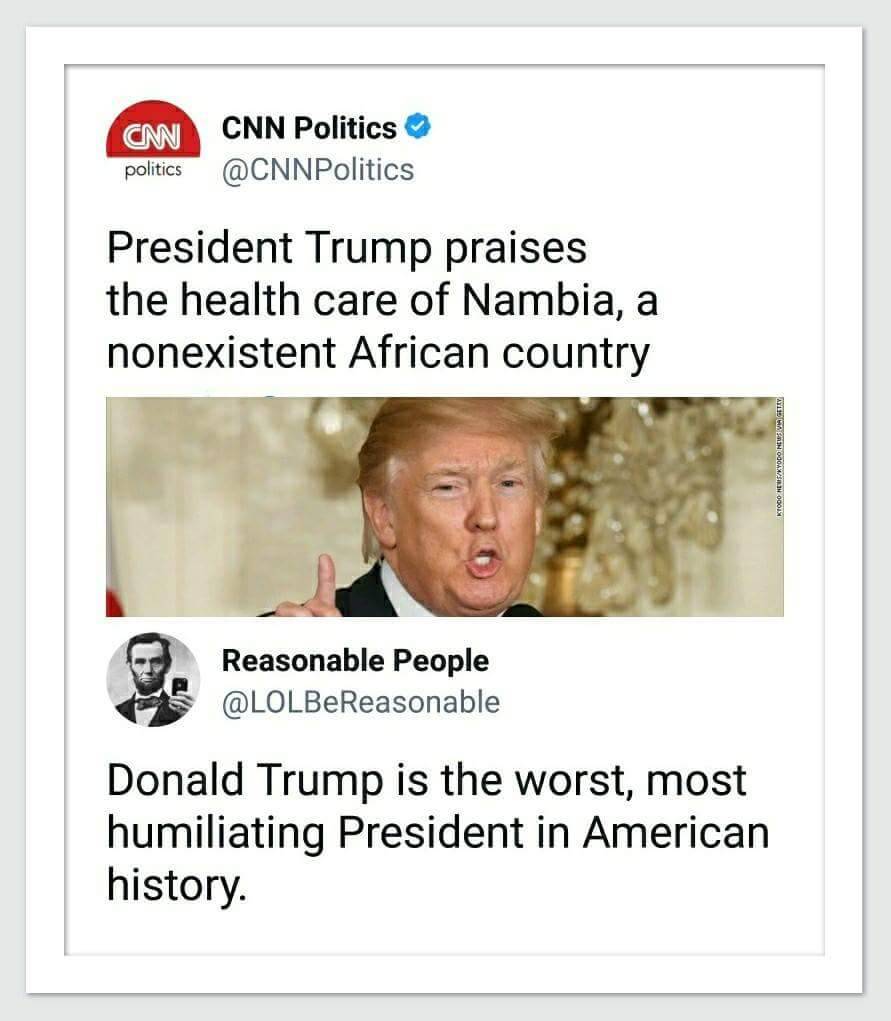Click the "President Trump praises" headline line

[346, 248]
